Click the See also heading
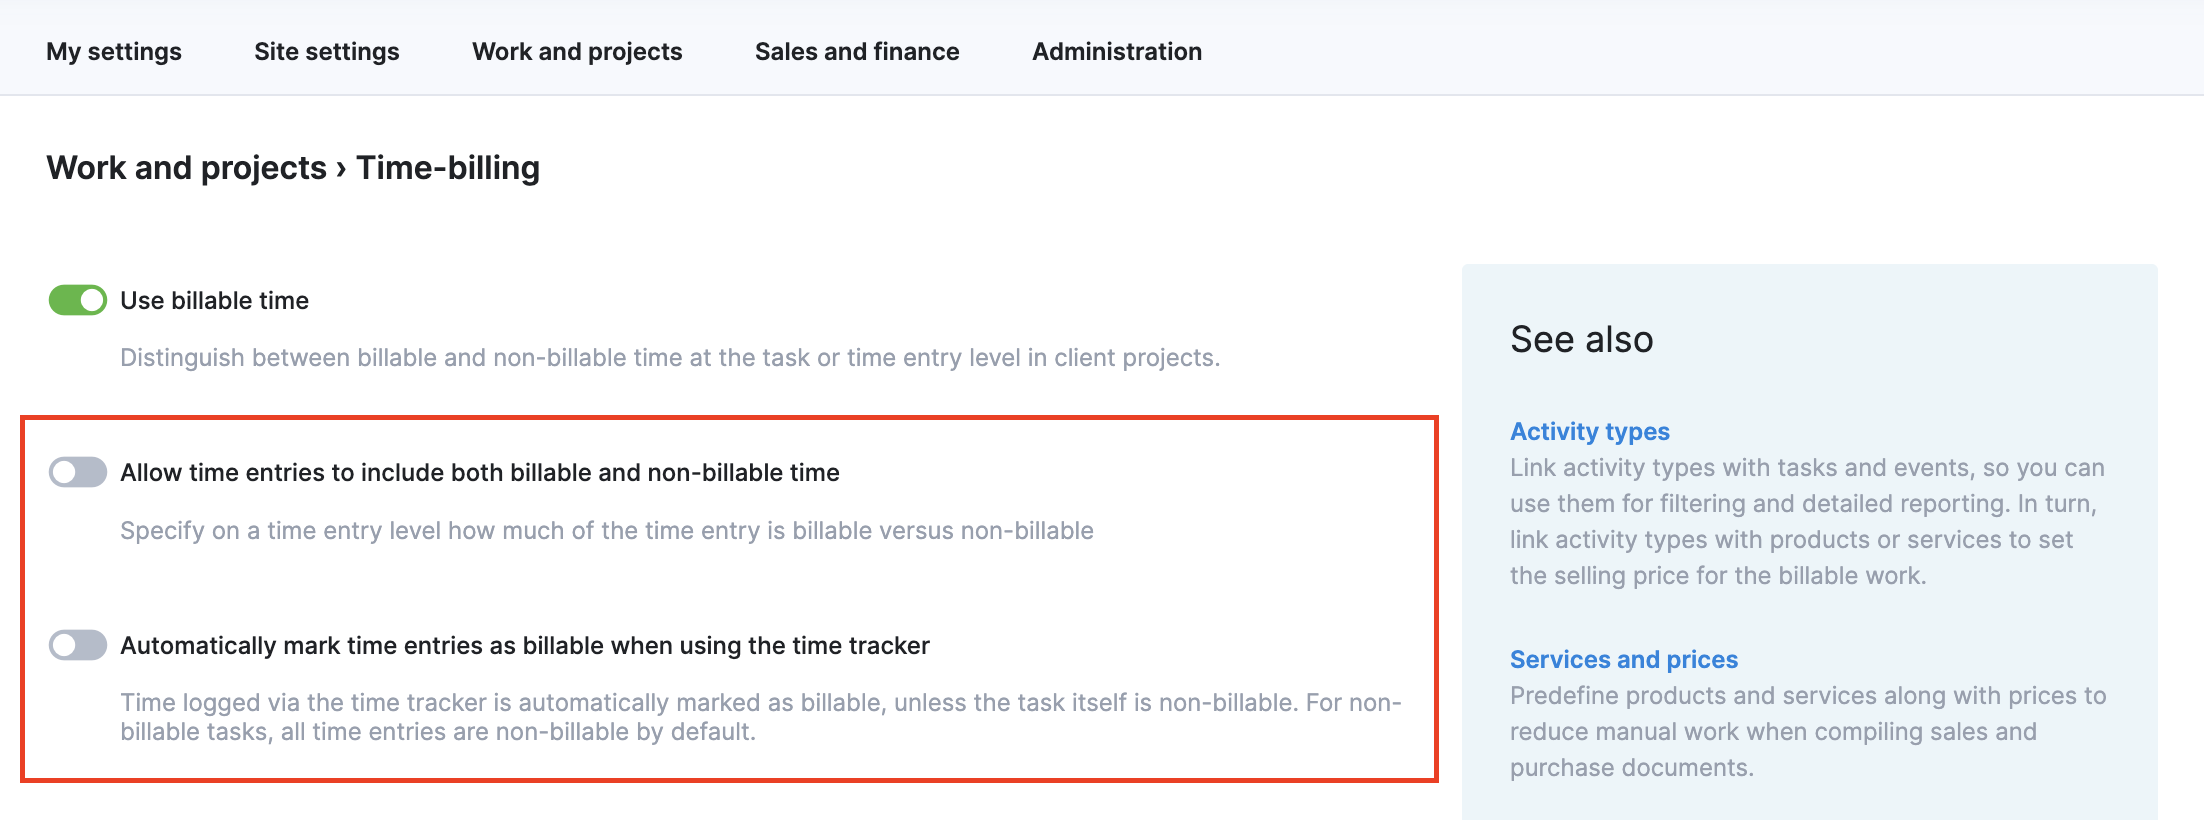This screenshot has height=820, width=2204. click(1581, 339)
